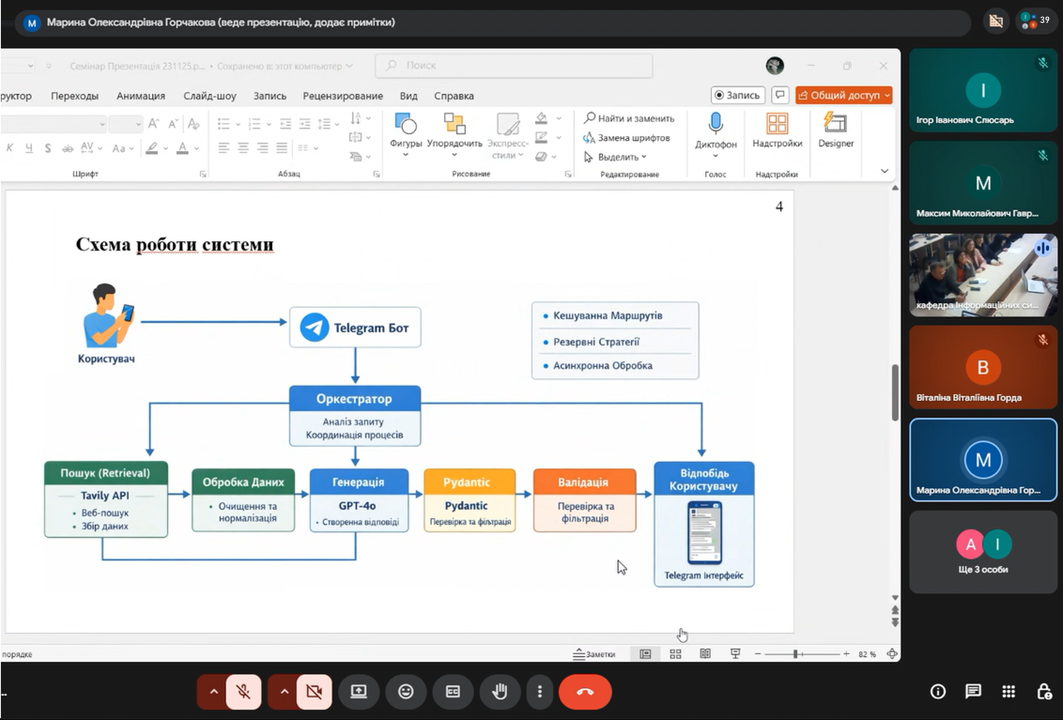
Task: Open the meeting details info icon
Action: tap(938, 691)
